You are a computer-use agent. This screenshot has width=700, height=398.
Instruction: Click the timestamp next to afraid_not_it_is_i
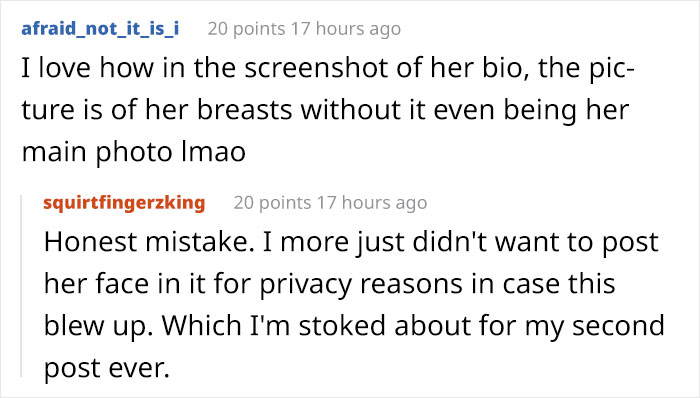click(346, 29)
